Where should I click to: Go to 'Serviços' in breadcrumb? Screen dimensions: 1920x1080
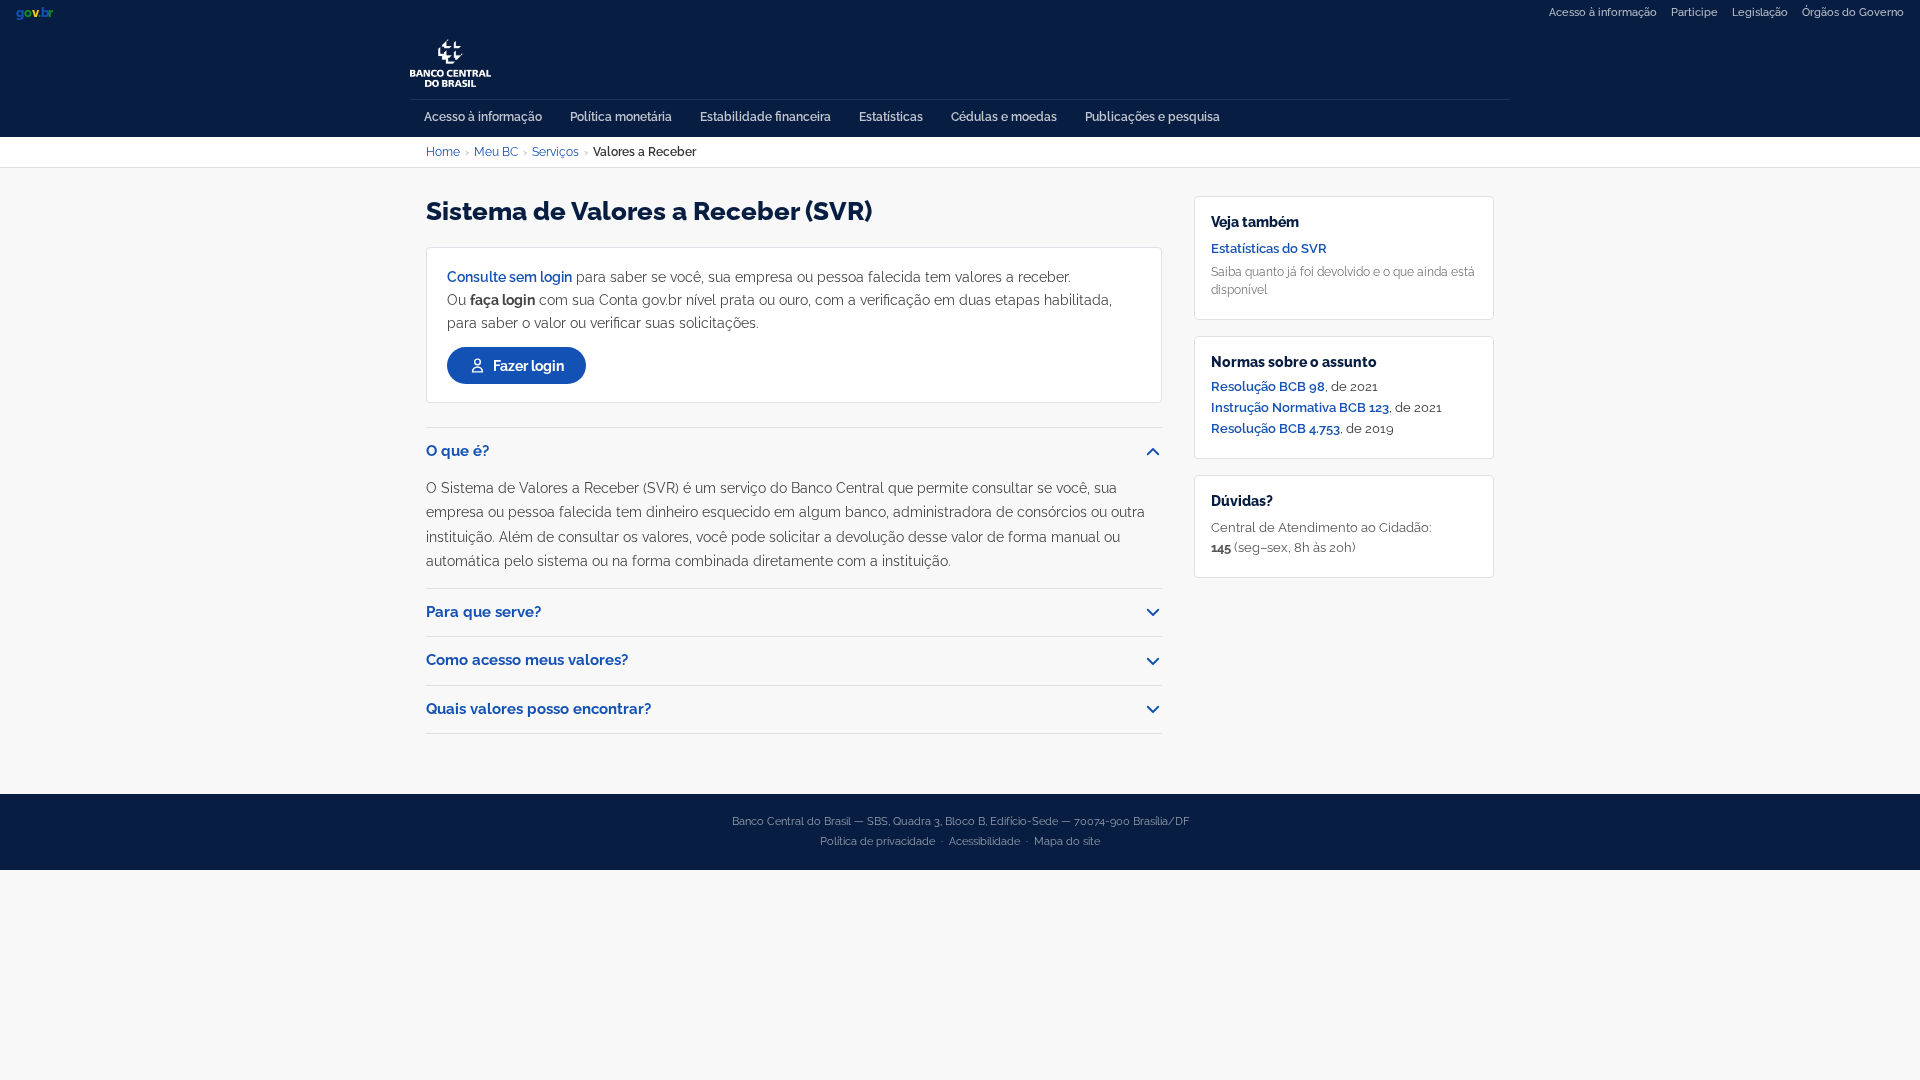click(555, 152)
